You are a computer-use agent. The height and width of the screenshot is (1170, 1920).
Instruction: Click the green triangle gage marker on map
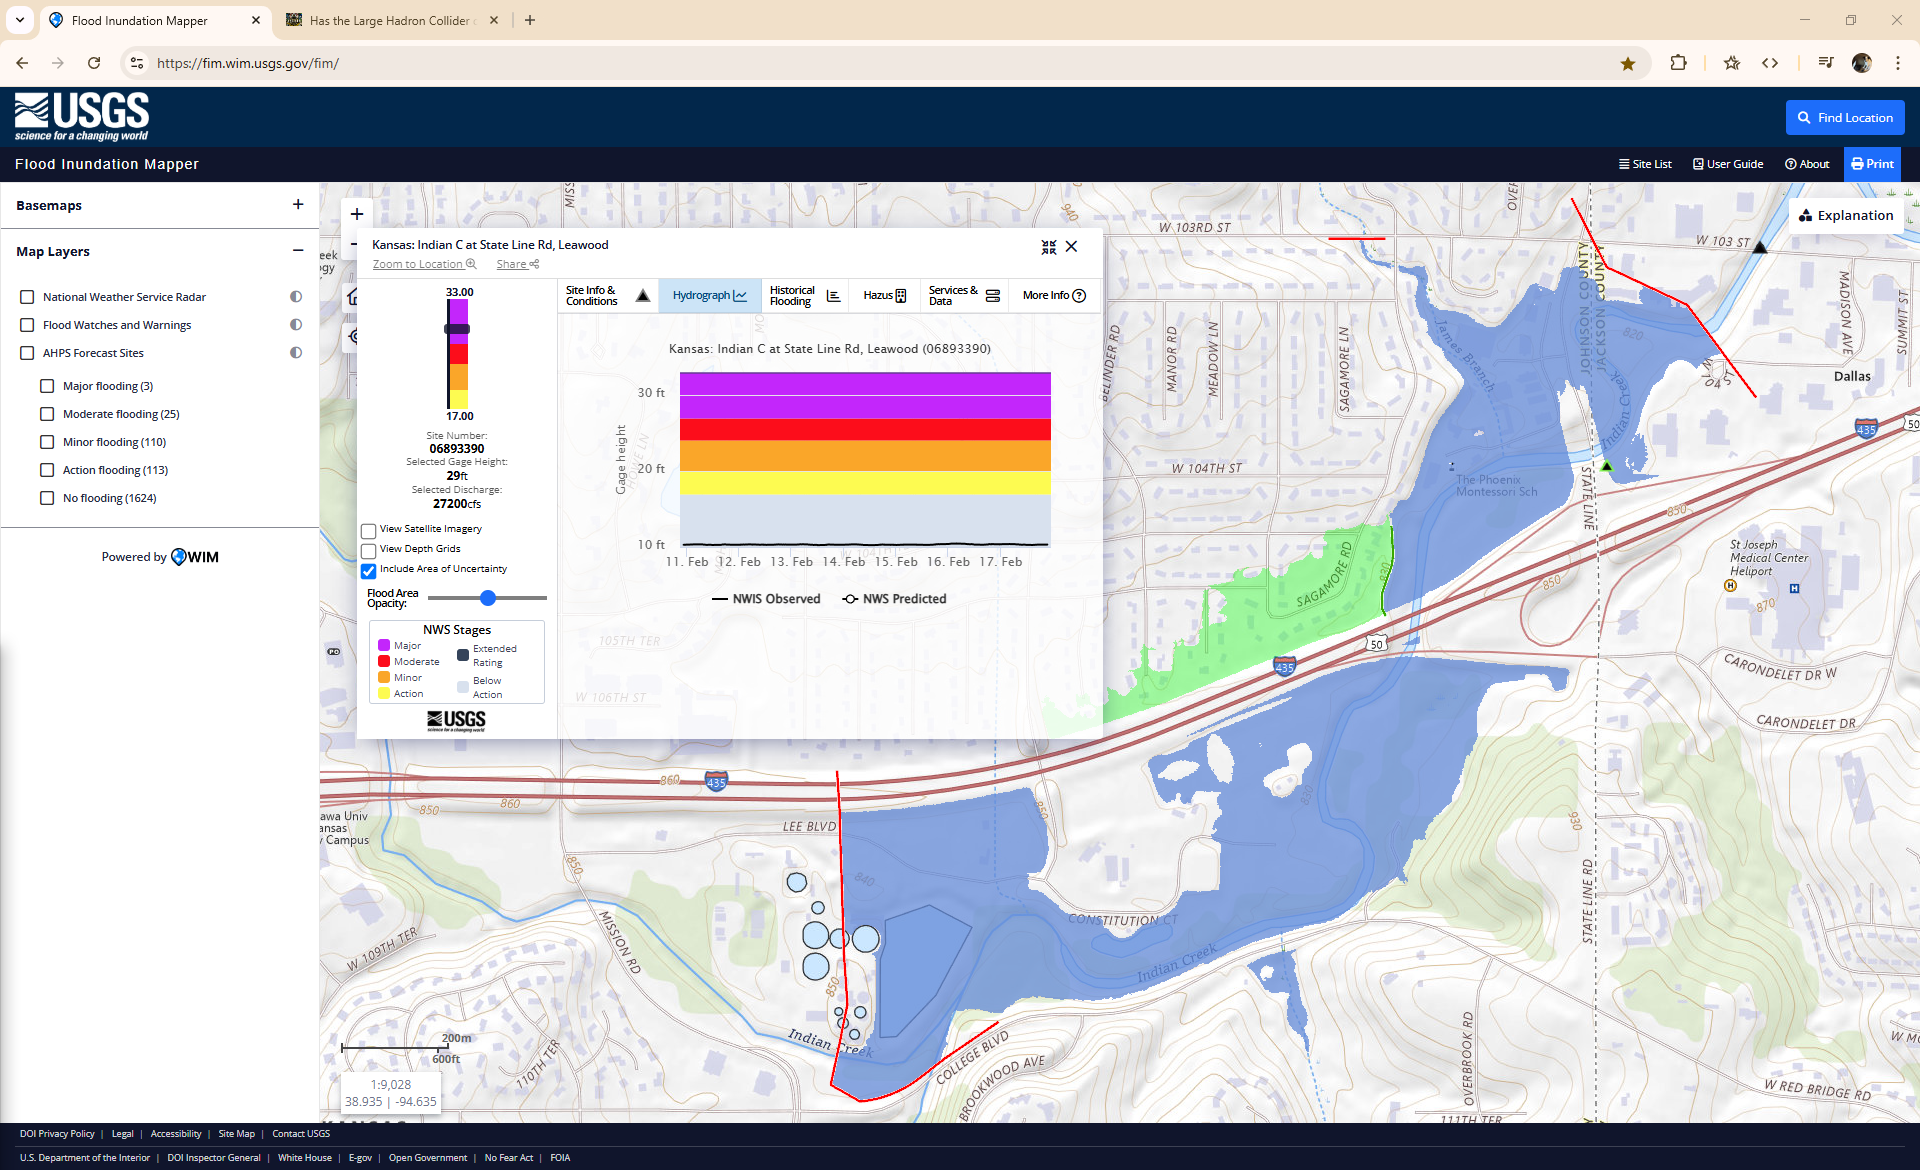[x=1608, y=466]
